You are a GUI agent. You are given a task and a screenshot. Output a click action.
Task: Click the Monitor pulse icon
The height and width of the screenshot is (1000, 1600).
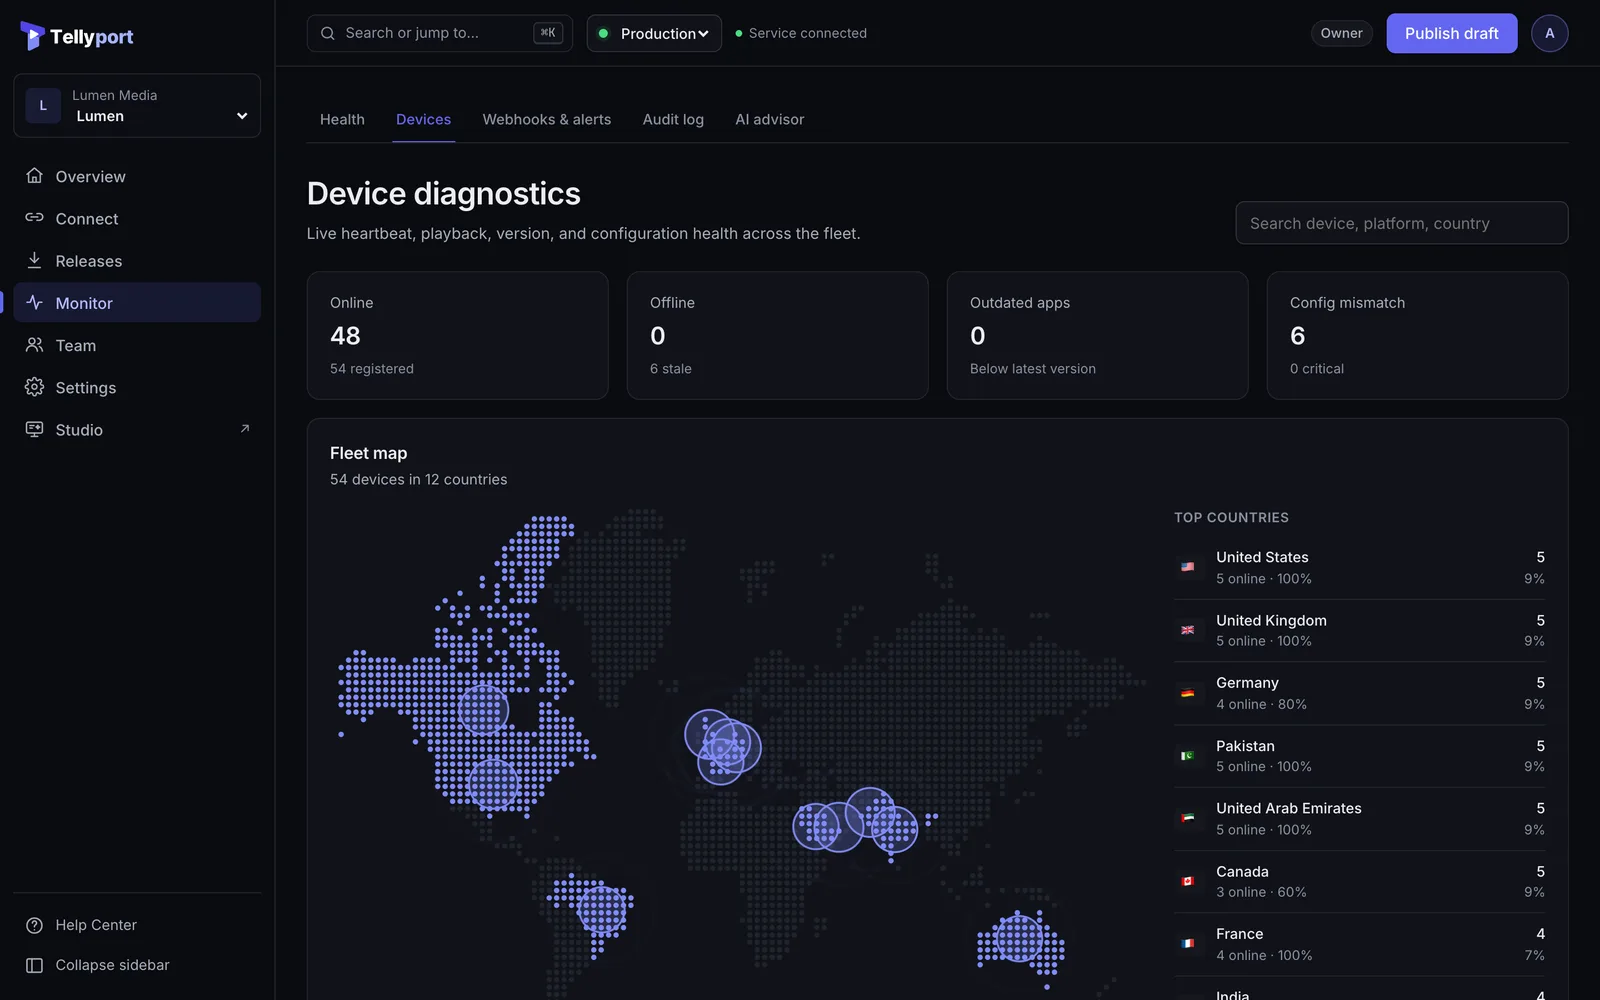click(35, 302)
